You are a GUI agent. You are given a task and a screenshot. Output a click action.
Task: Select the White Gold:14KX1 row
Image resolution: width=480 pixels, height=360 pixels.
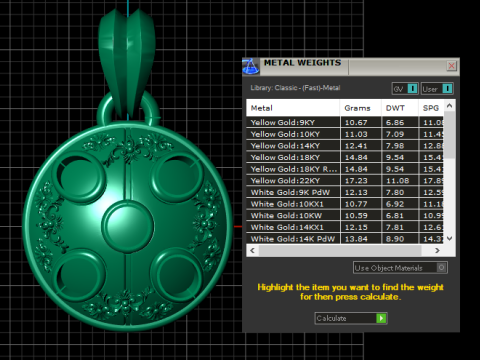[345, 227]
